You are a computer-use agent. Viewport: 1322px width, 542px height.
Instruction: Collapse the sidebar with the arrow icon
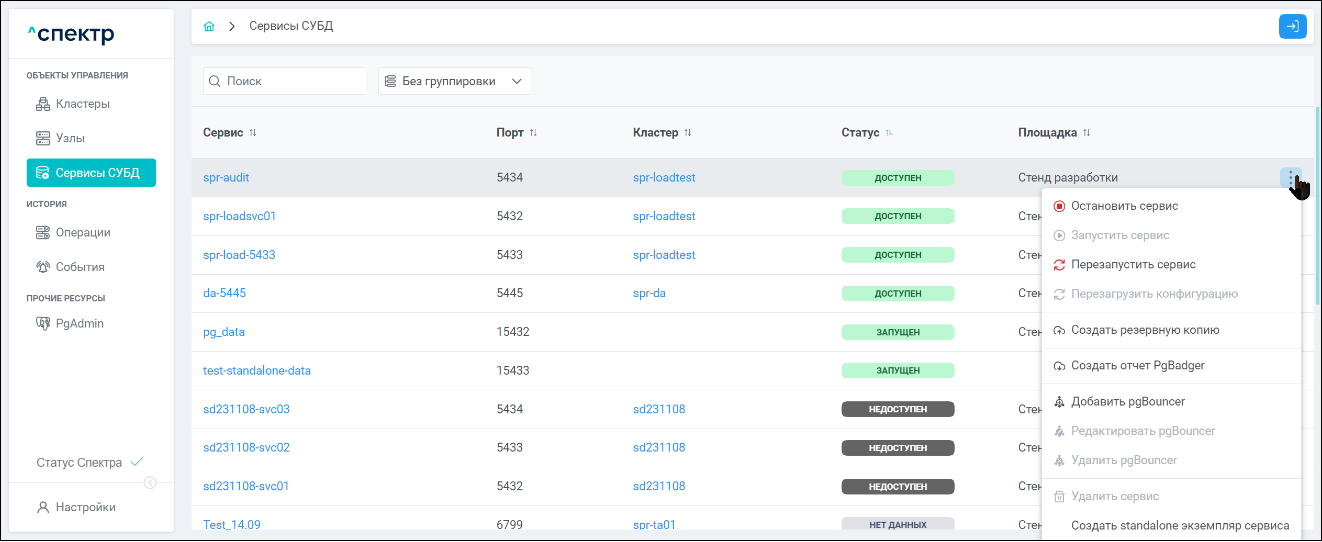pos(150,483)
